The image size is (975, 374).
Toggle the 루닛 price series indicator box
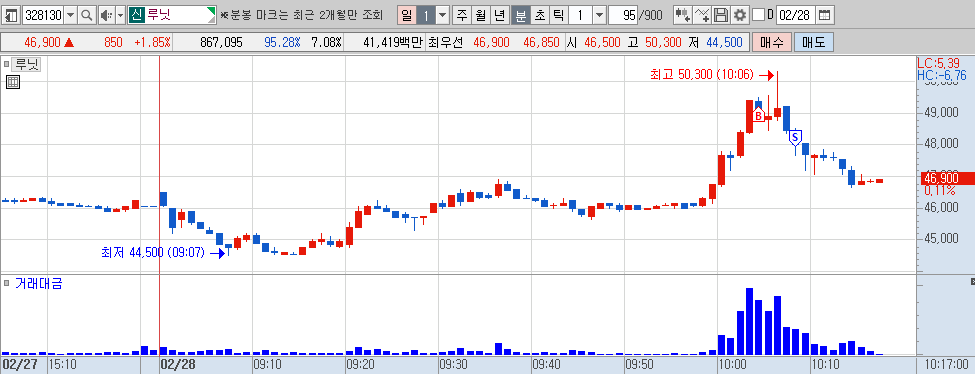click(x=7, y=63)
